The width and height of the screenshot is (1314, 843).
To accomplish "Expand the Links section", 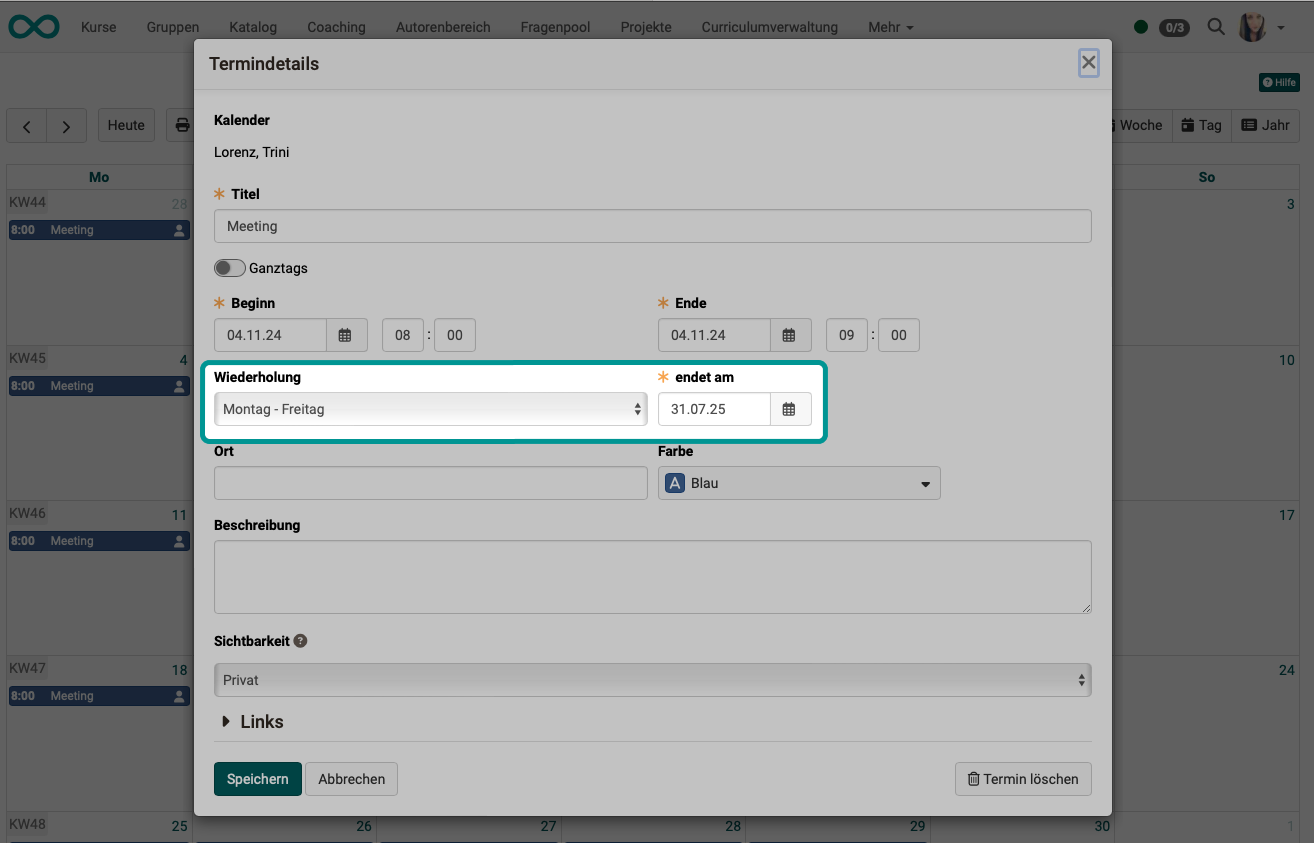I will [252, 722].
